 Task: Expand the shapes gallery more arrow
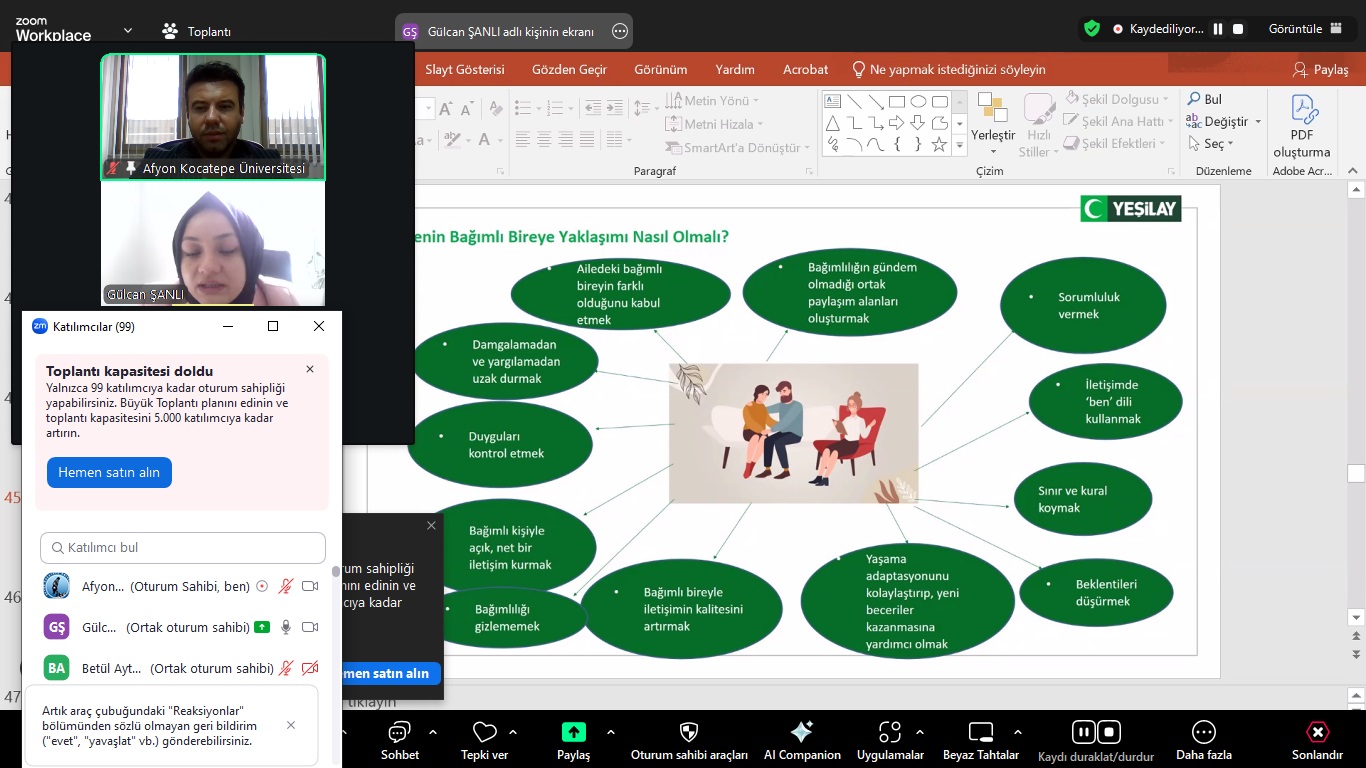pyautogui.click(x=960, y=145)
